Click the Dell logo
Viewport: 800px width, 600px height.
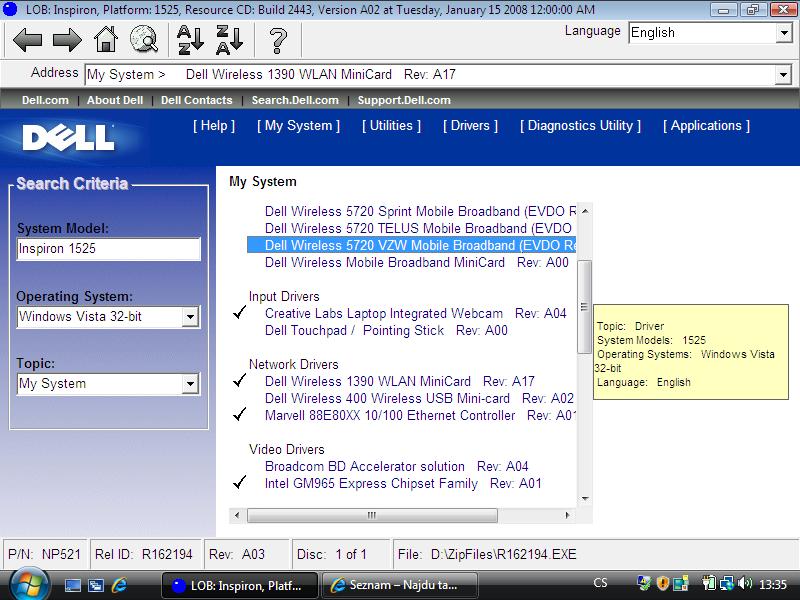click(x=68, y=138)
